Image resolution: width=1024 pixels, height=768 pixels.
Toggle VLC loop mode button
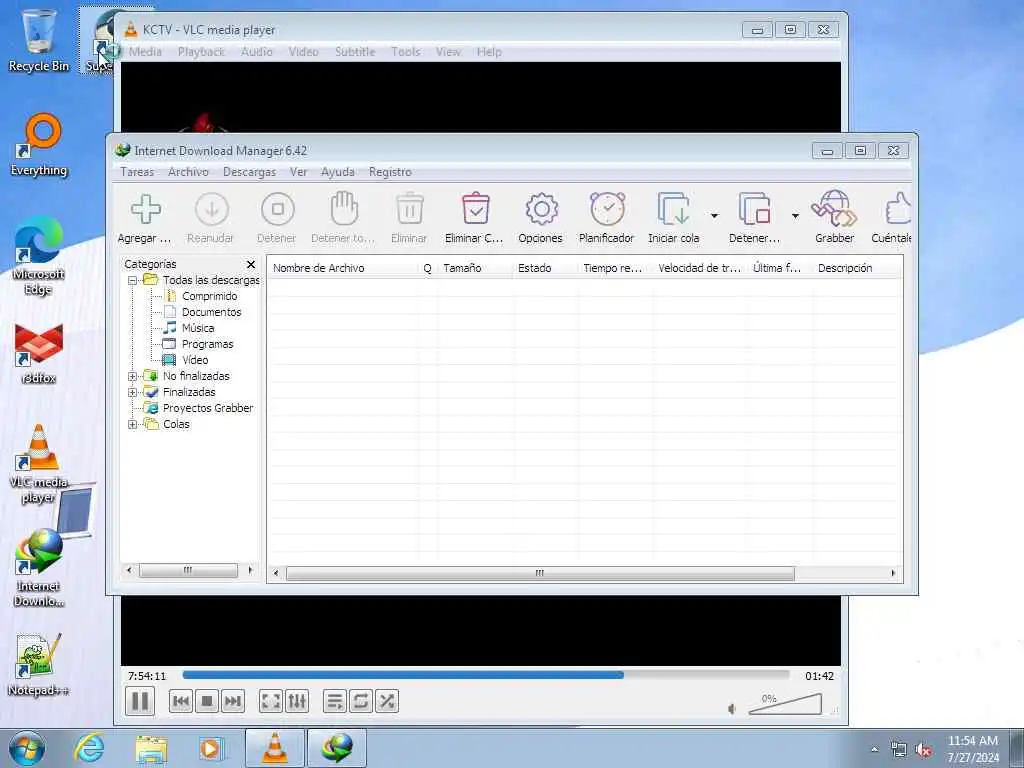[360, 701]
